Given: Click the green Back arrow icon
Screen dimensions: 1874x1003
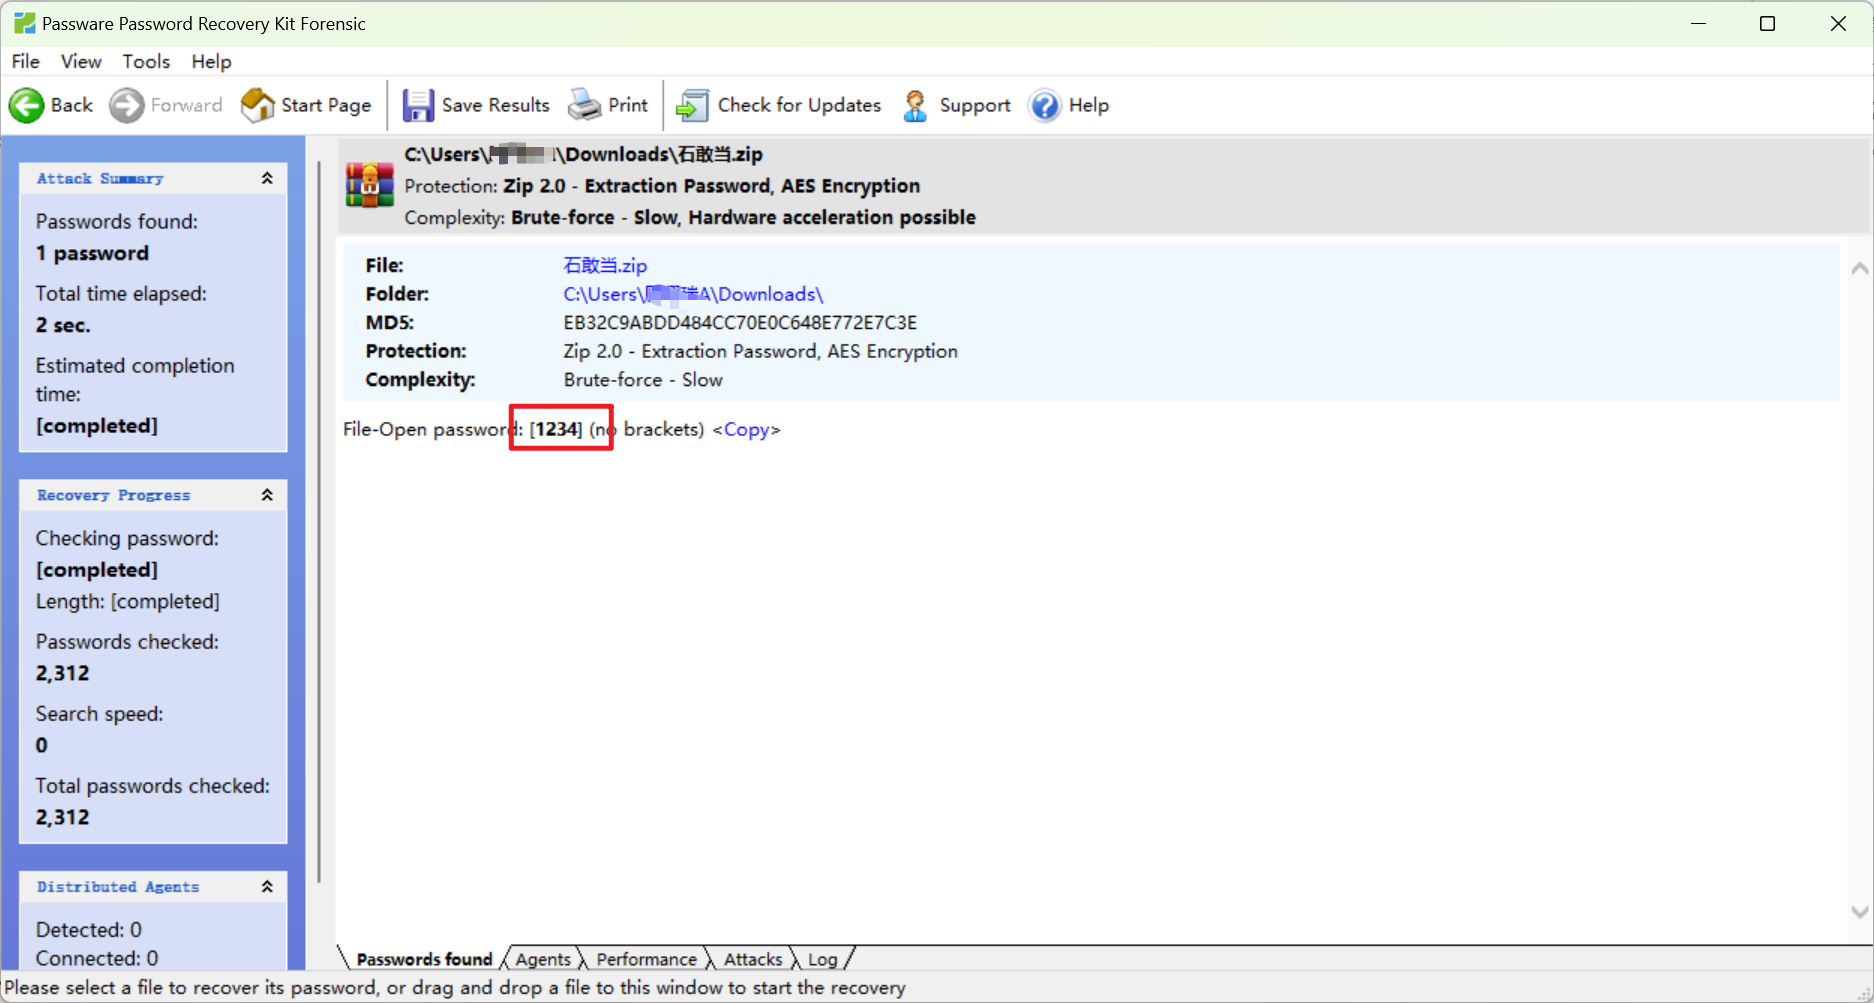Looking at the screenshot, I should 27,105.
